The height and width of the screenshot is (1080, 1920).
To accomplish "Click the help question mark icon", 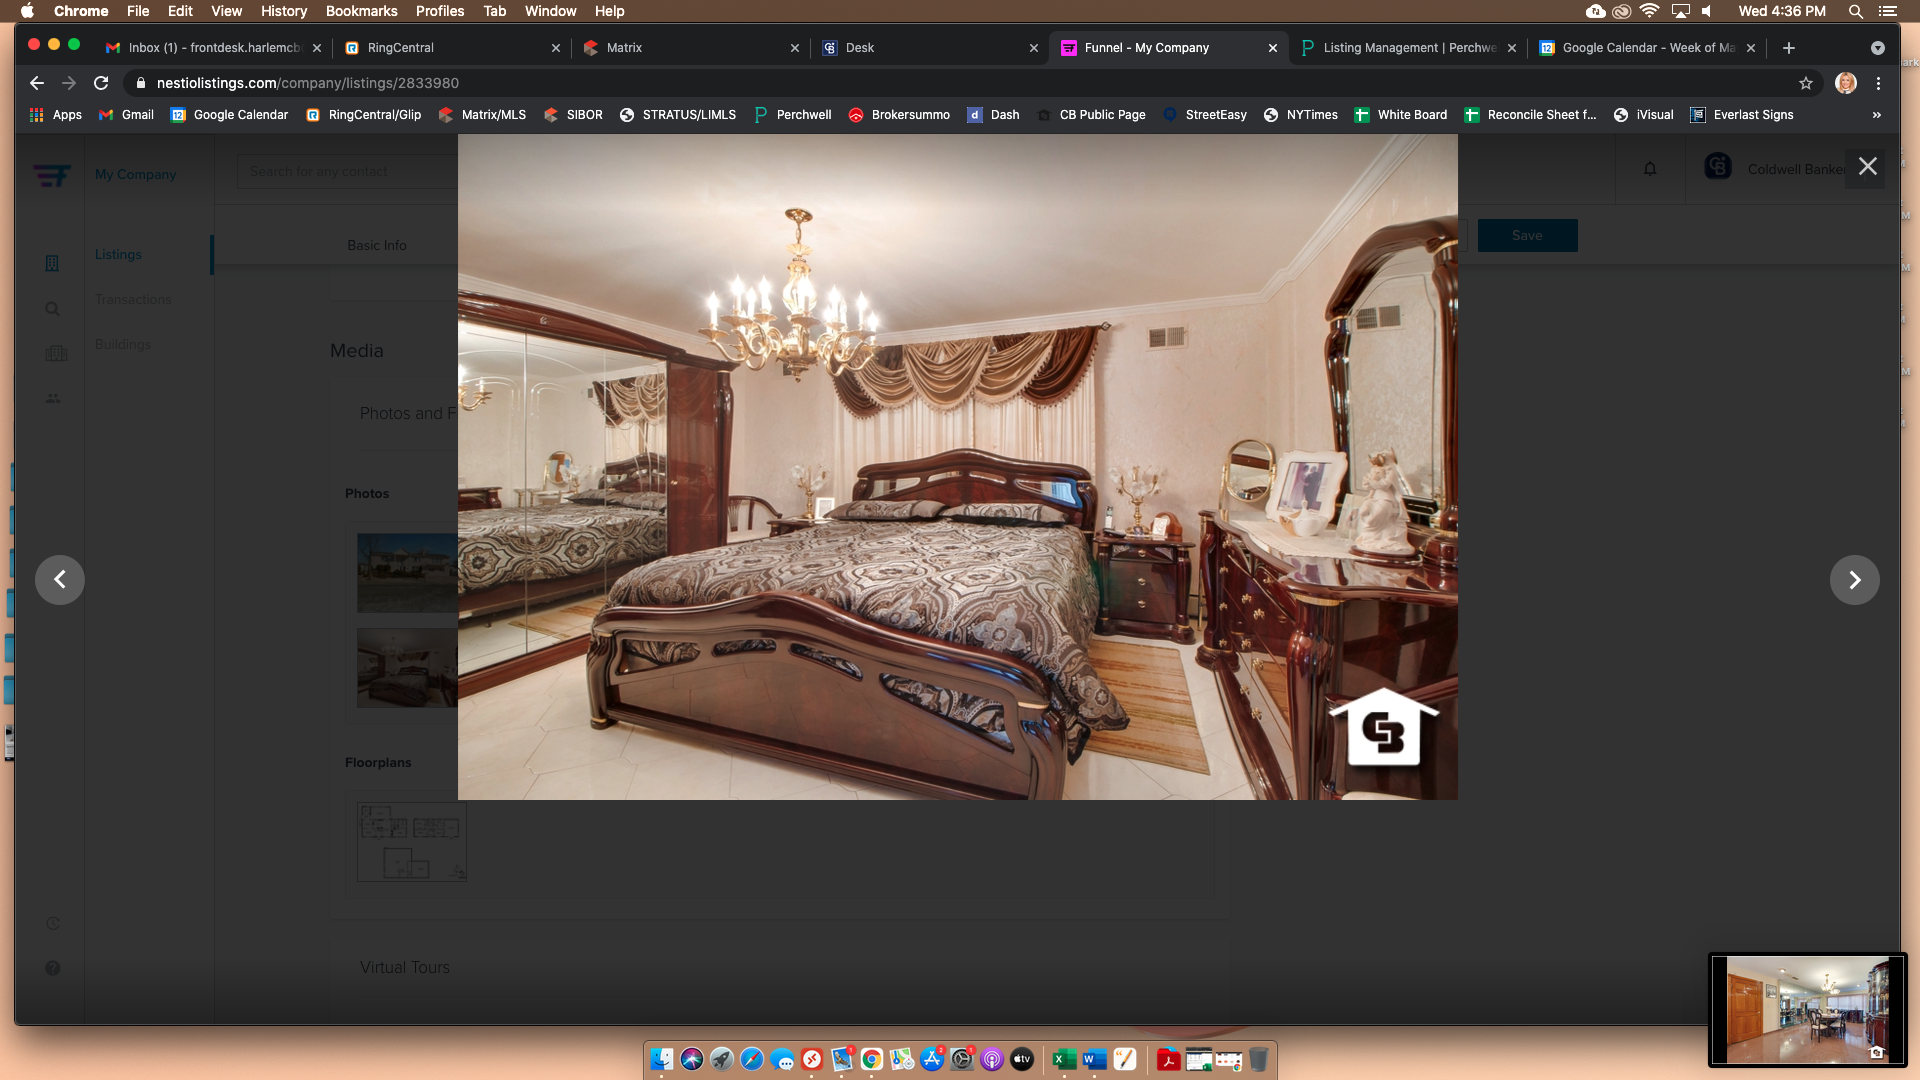I will (x=53, y=968).
